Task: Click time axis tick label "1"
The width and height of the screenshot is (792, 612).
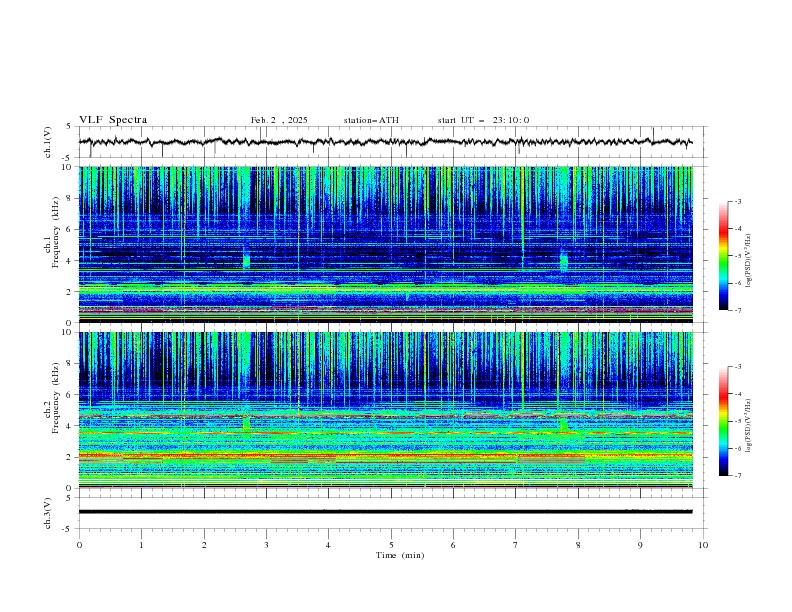Action: pyautogui.click(x=141, y=545)
